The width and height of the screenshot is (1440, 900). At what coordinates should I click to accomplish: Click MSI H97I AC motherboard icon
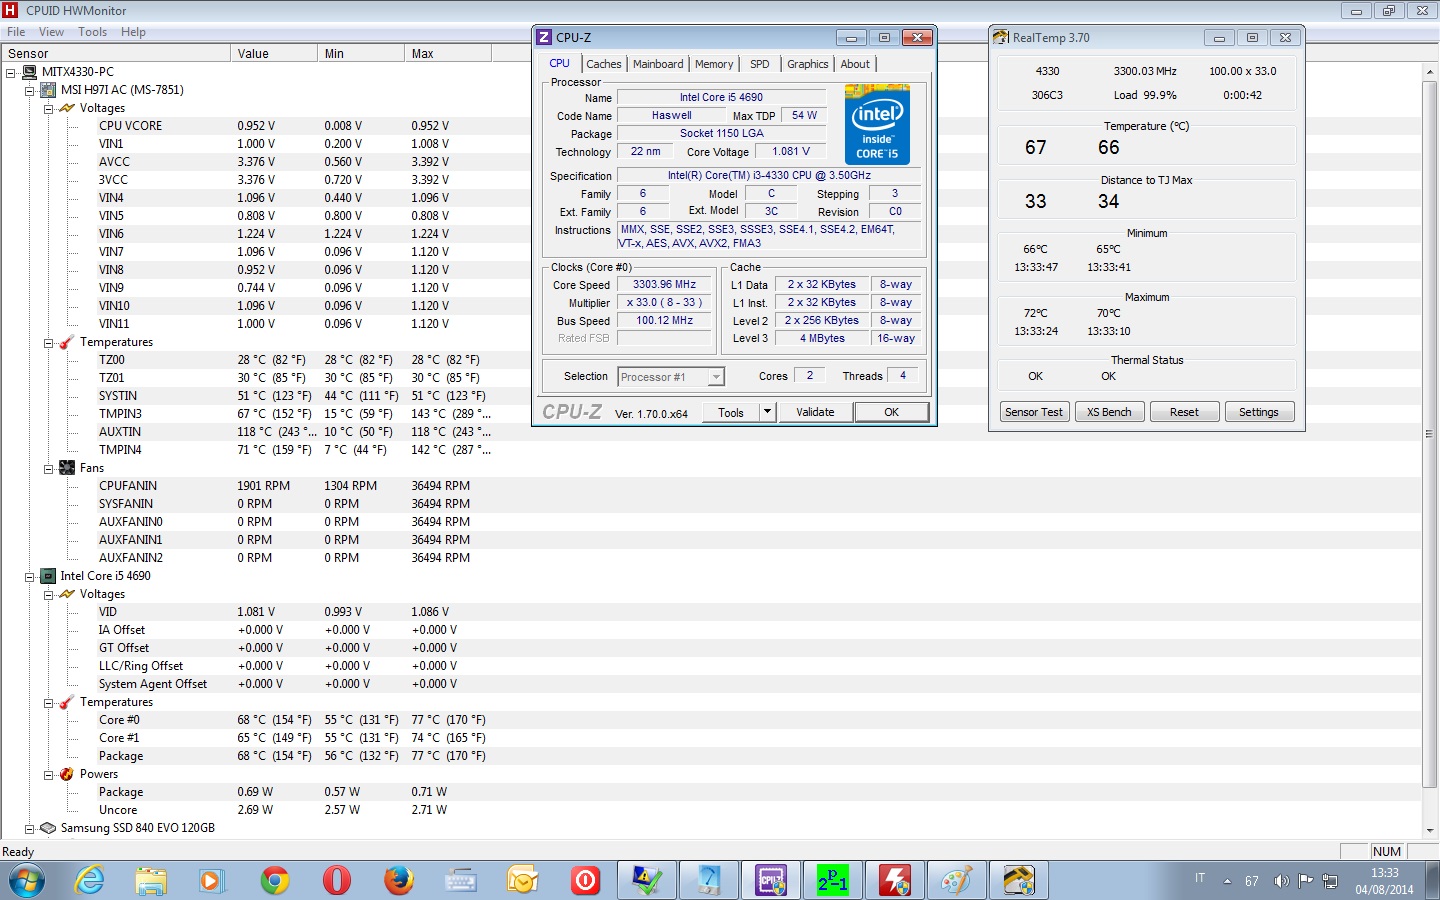pyautogui.click(x=48, y=90)
